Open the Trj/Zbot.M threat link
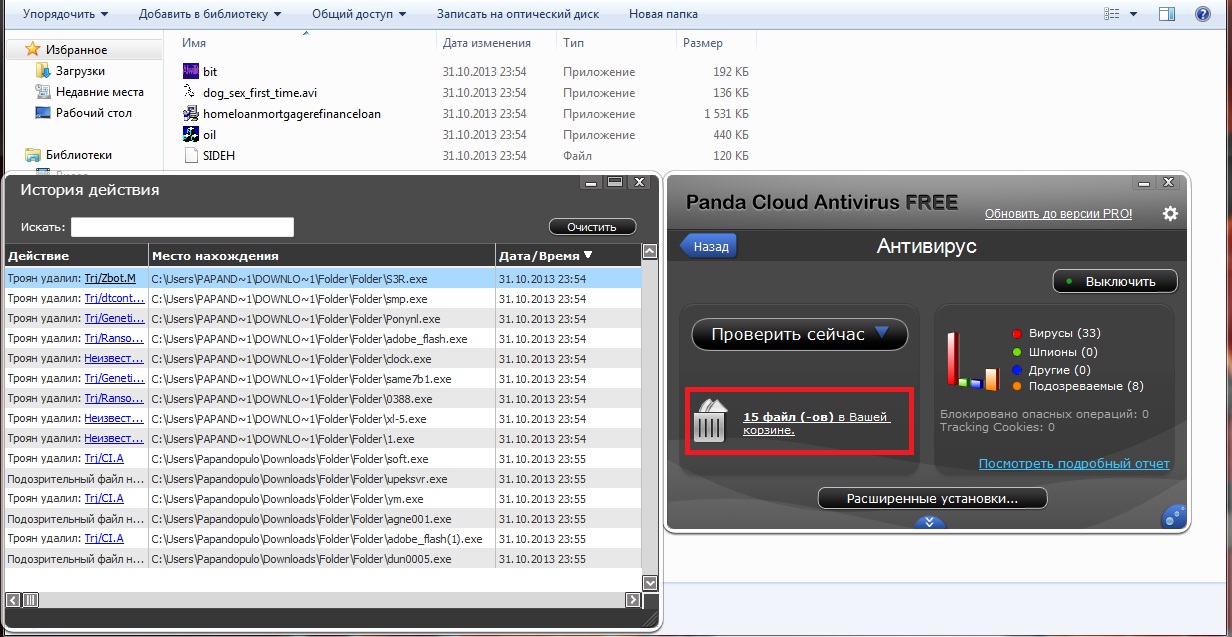 [110, 278]
